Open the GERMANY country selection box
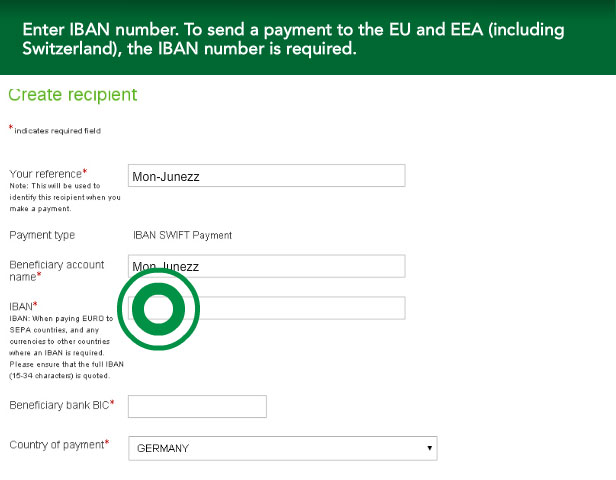The height and width of the screenshot is (480, 616). tap(282, 448)
